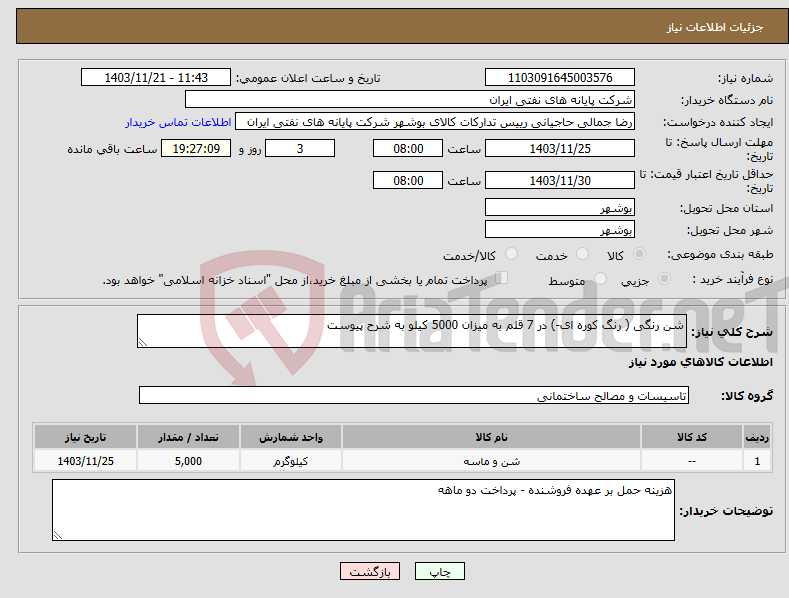Screen dimensions: 789x598
Task: Click the price validity date 1403/11/30 field
Action: [560, 180]
